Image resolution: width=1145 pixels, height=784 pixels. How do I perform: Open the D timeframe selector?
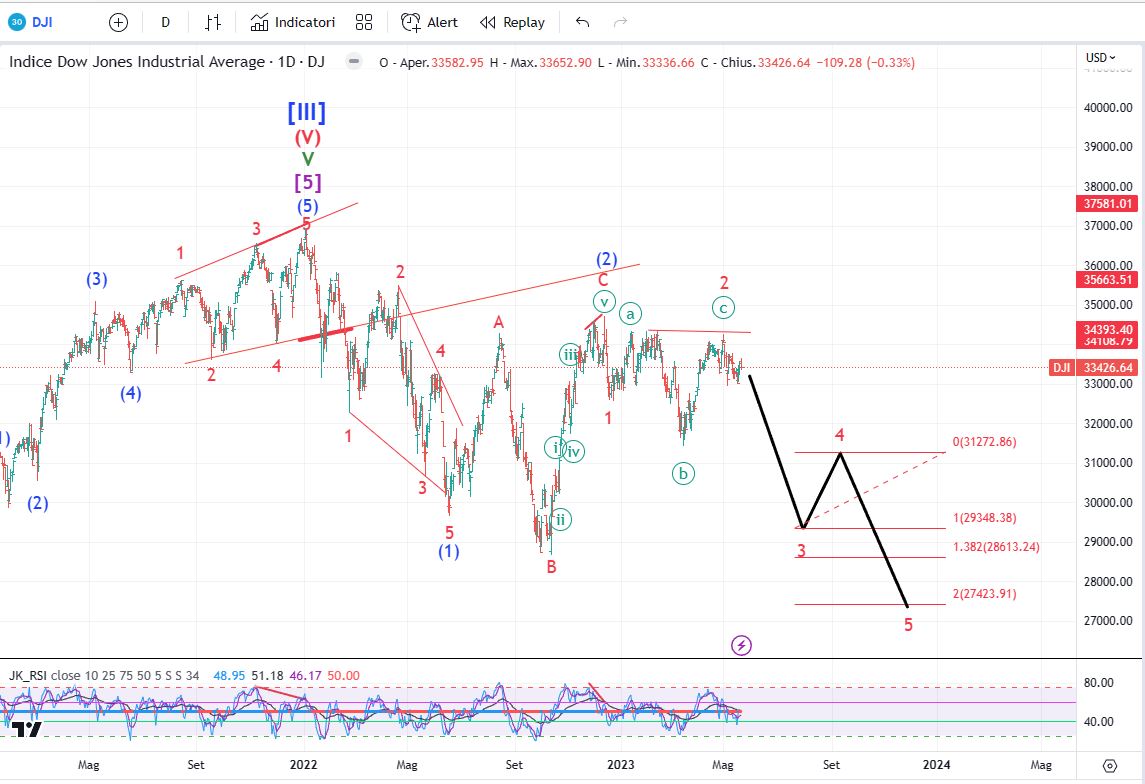166,23
